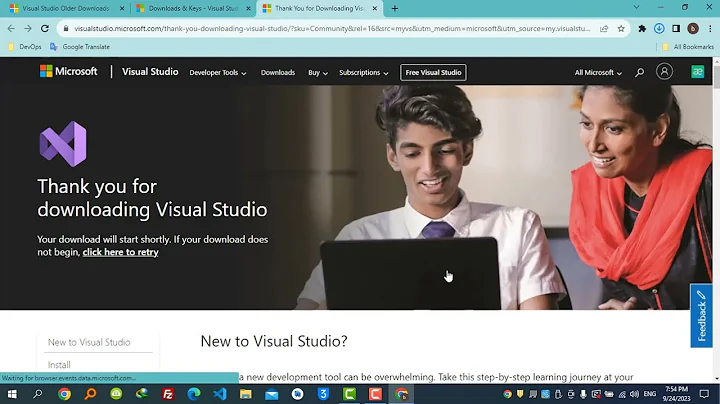The image size is (720, 404).
Task: Select Install in the sidebar list
Action: click(59, 365)
